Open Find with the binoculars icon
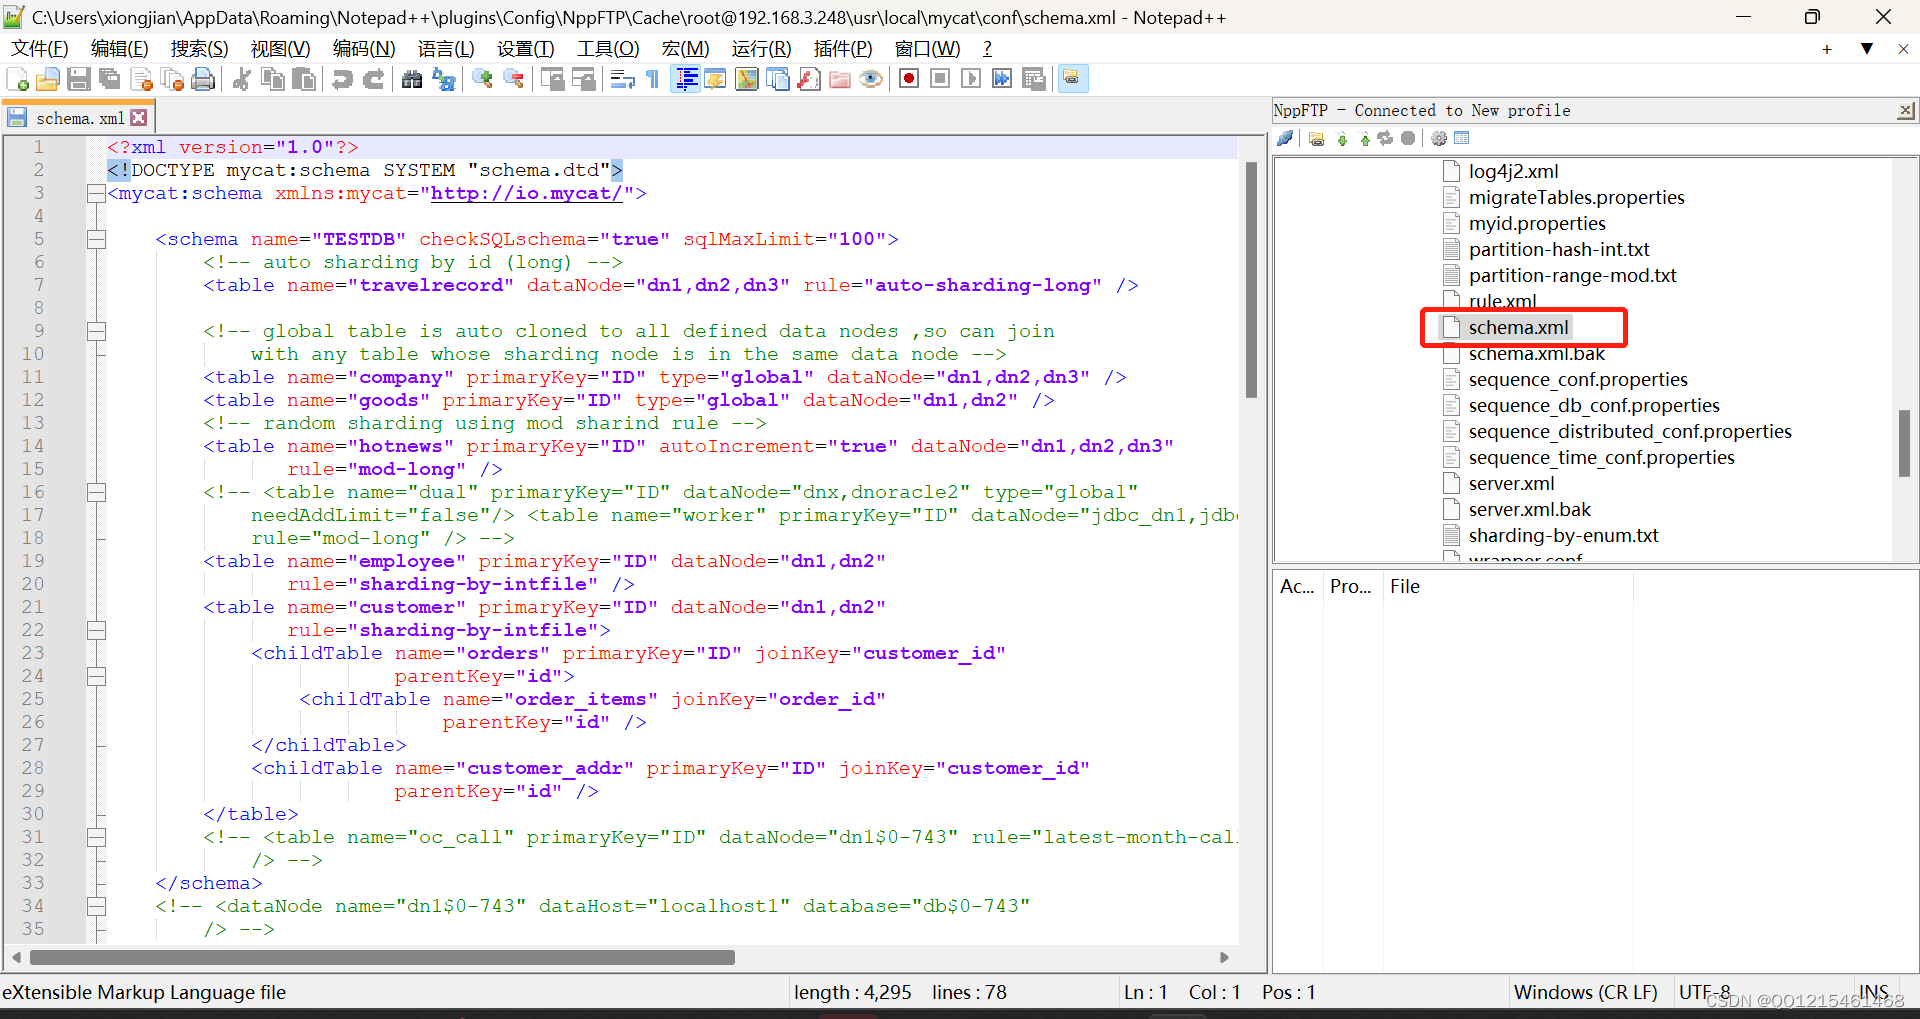Screen dimensions: 1920x1019 tap(412, 79)
